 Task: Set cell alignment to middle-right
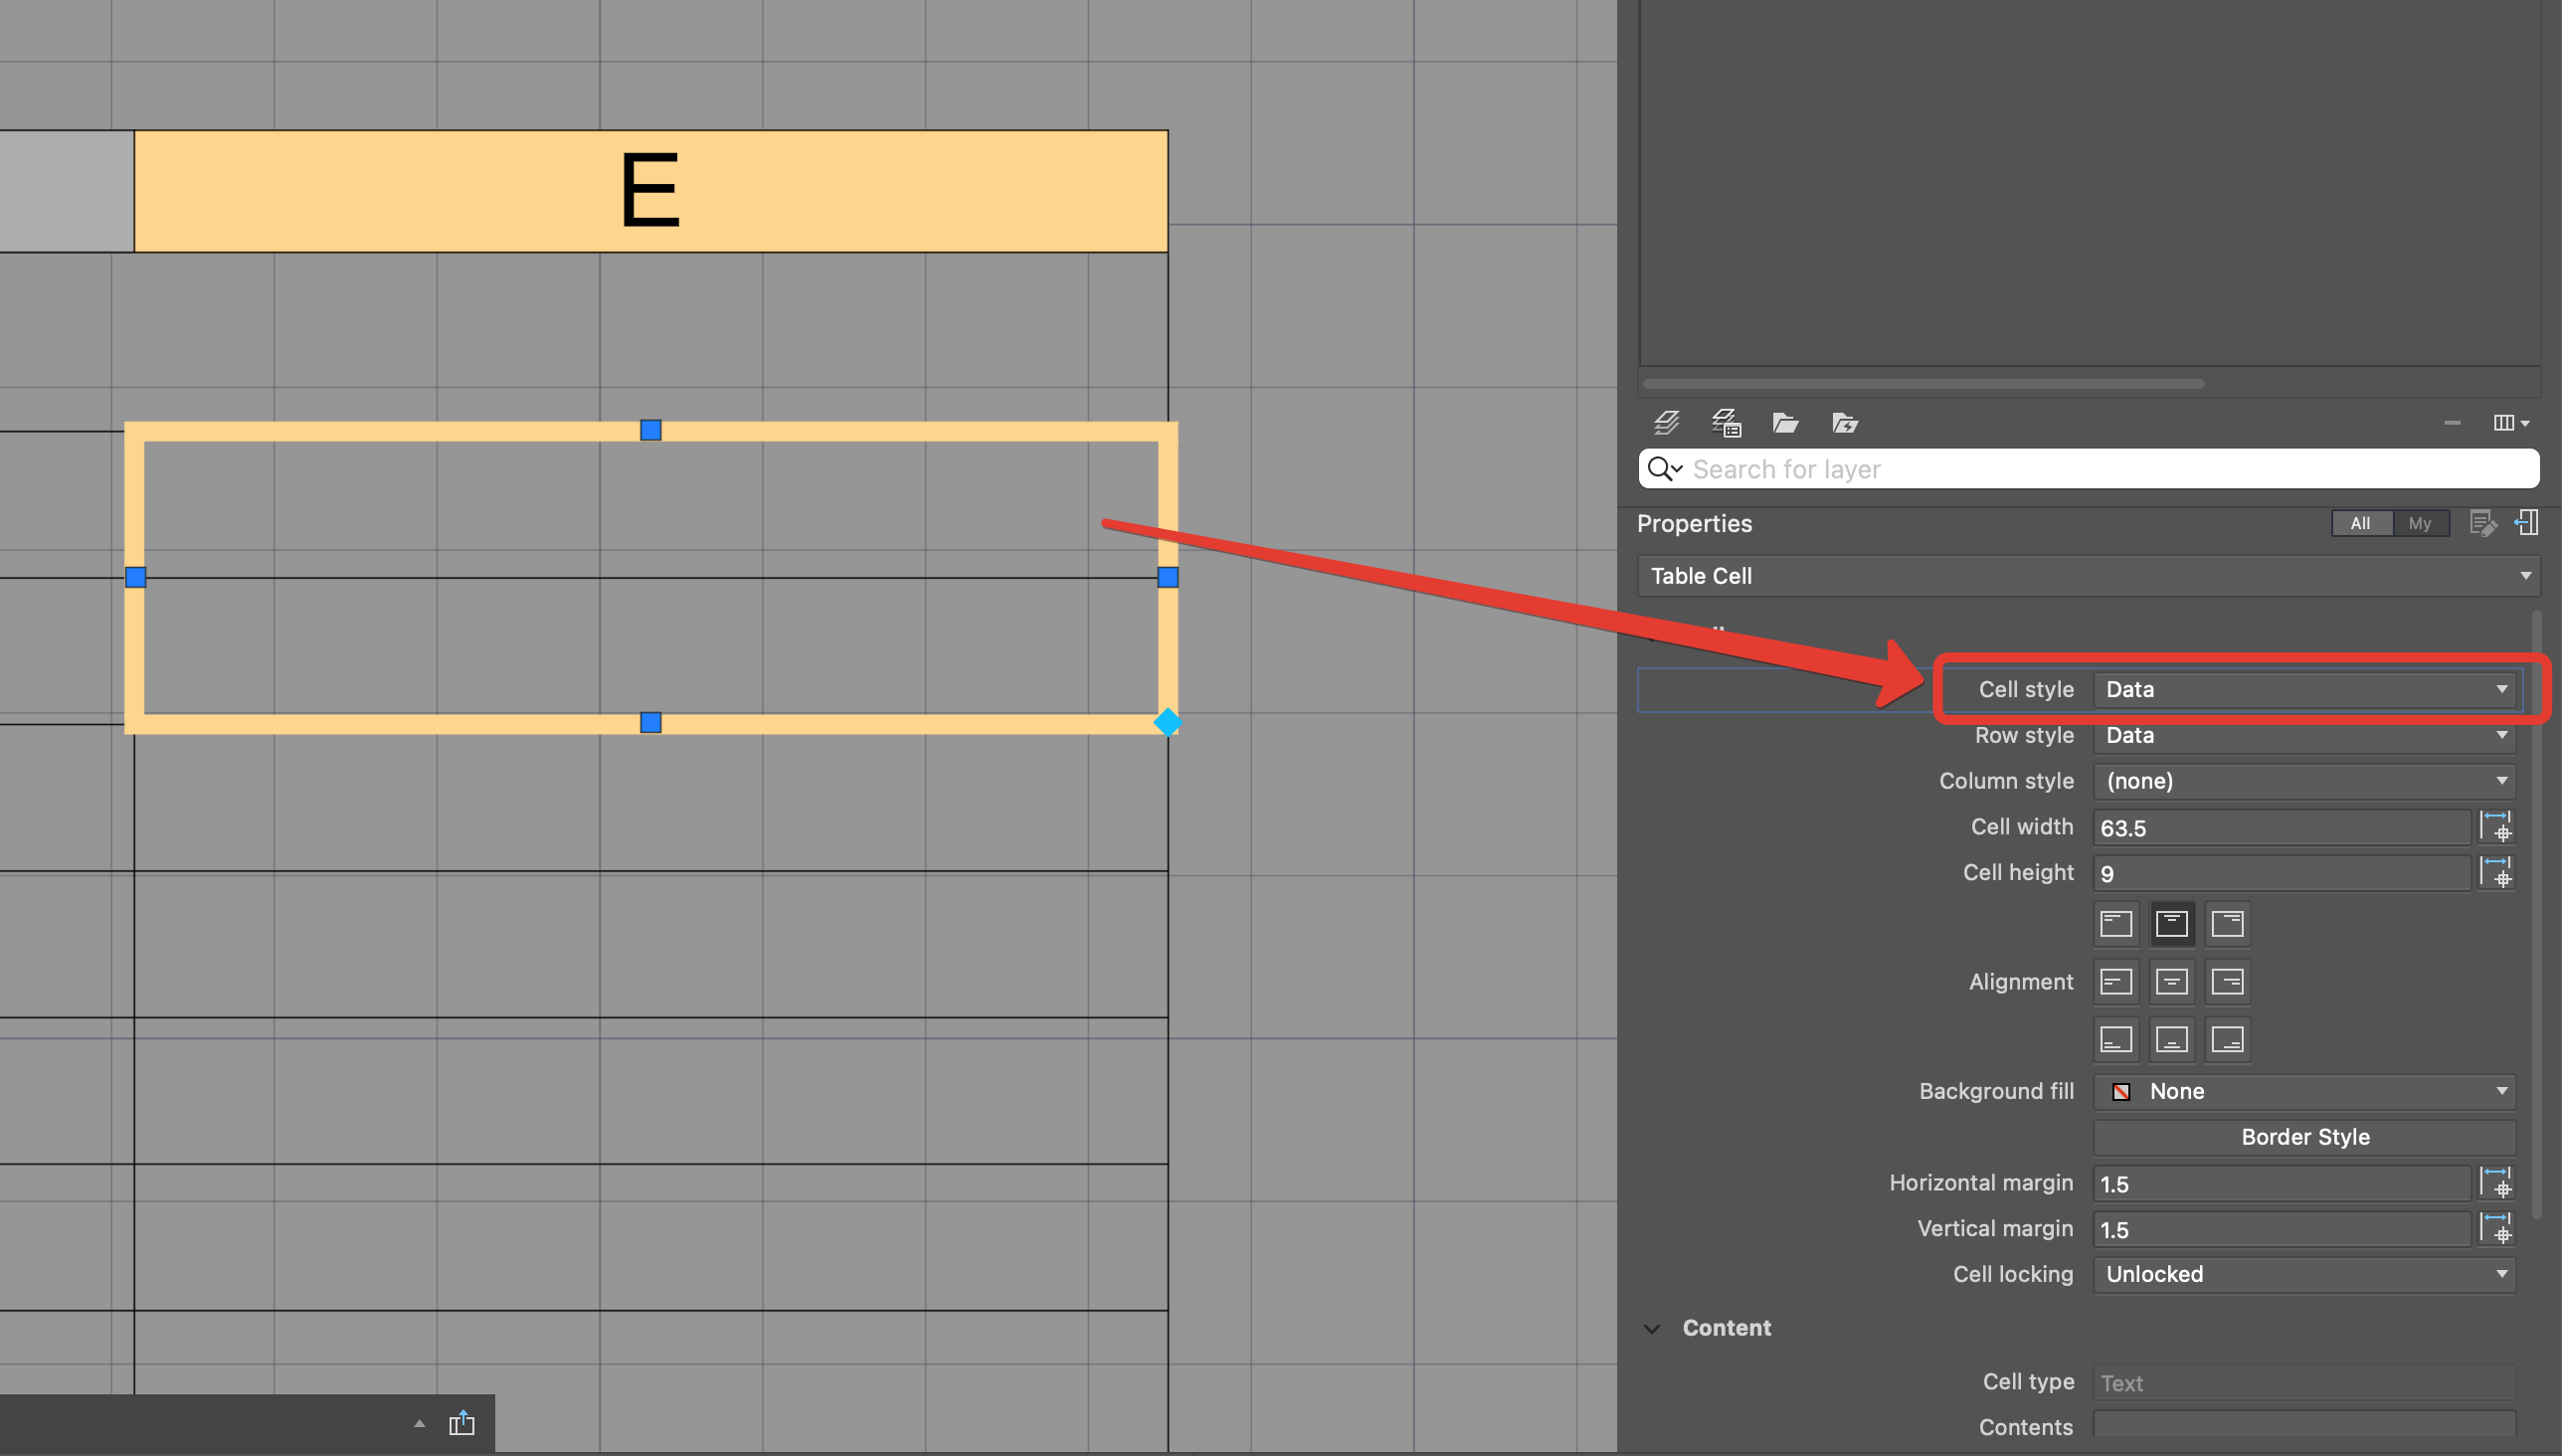[x=2228, y=981]
